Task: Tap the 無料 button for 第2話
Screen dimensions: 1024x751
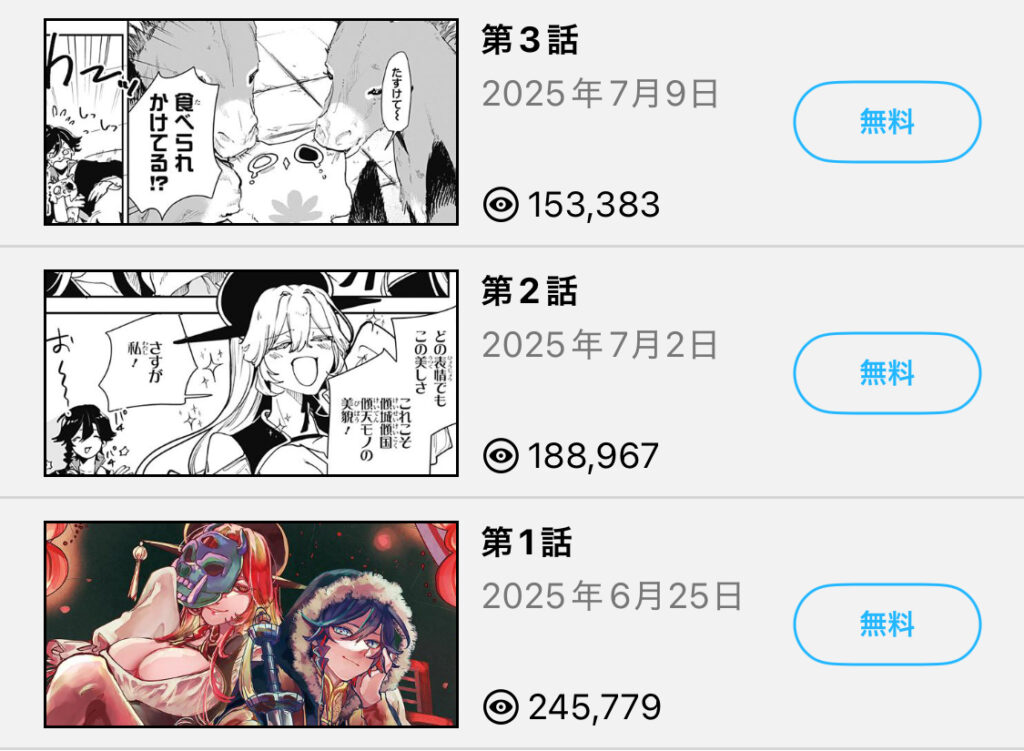Action: tap(887, 373)
